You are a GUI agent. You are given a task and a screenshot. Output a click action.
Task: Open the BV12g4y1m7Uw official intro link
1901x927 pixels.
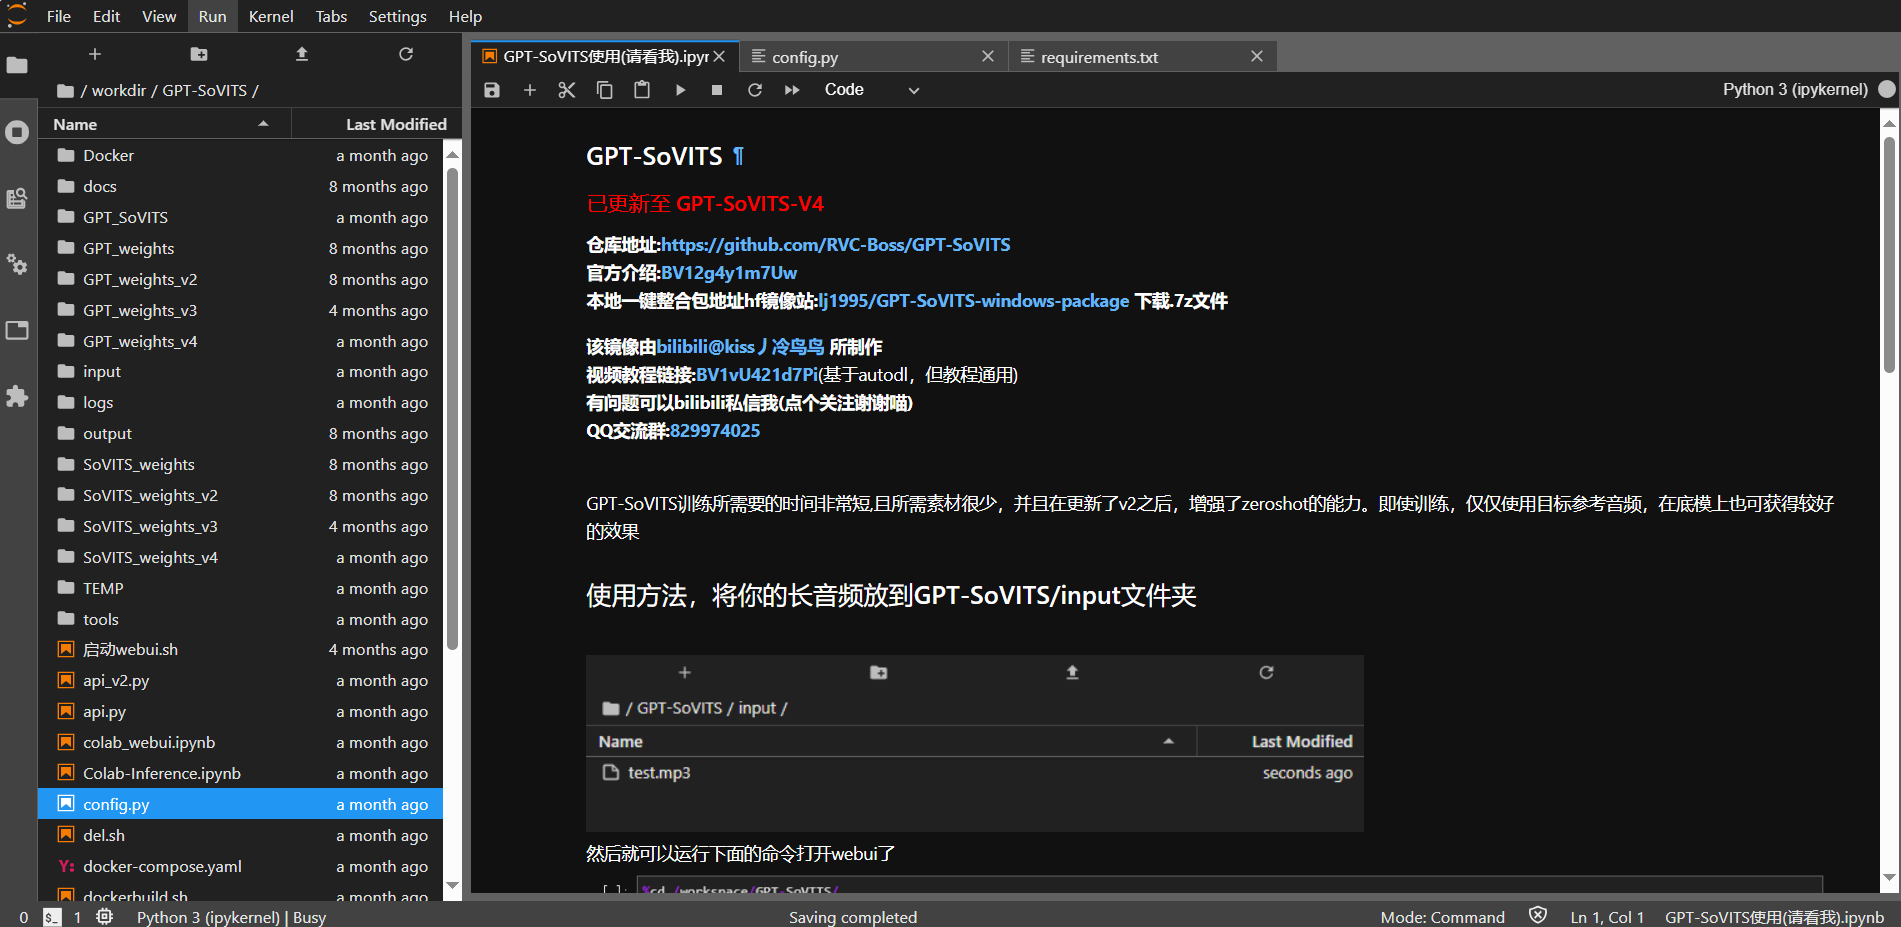pos(729,273)
